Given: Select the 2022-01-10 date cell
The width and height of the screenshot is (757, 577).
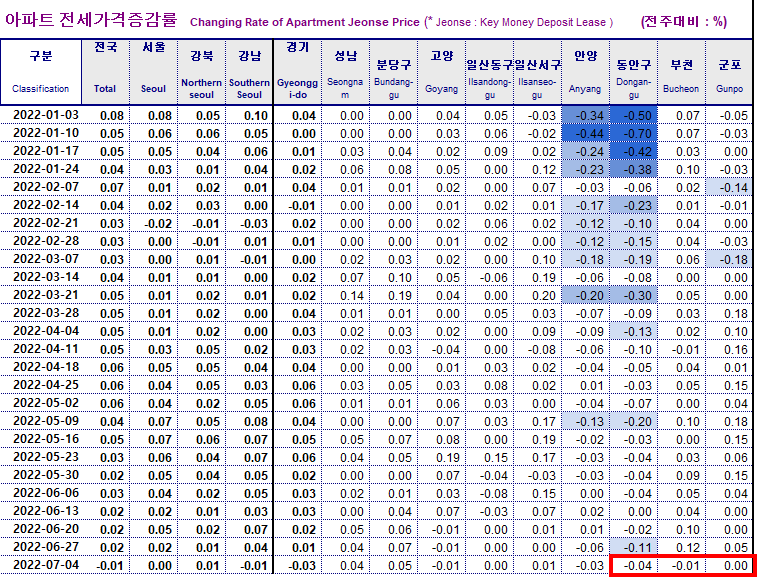Looking at the screenshot, I should click(41, 133).
